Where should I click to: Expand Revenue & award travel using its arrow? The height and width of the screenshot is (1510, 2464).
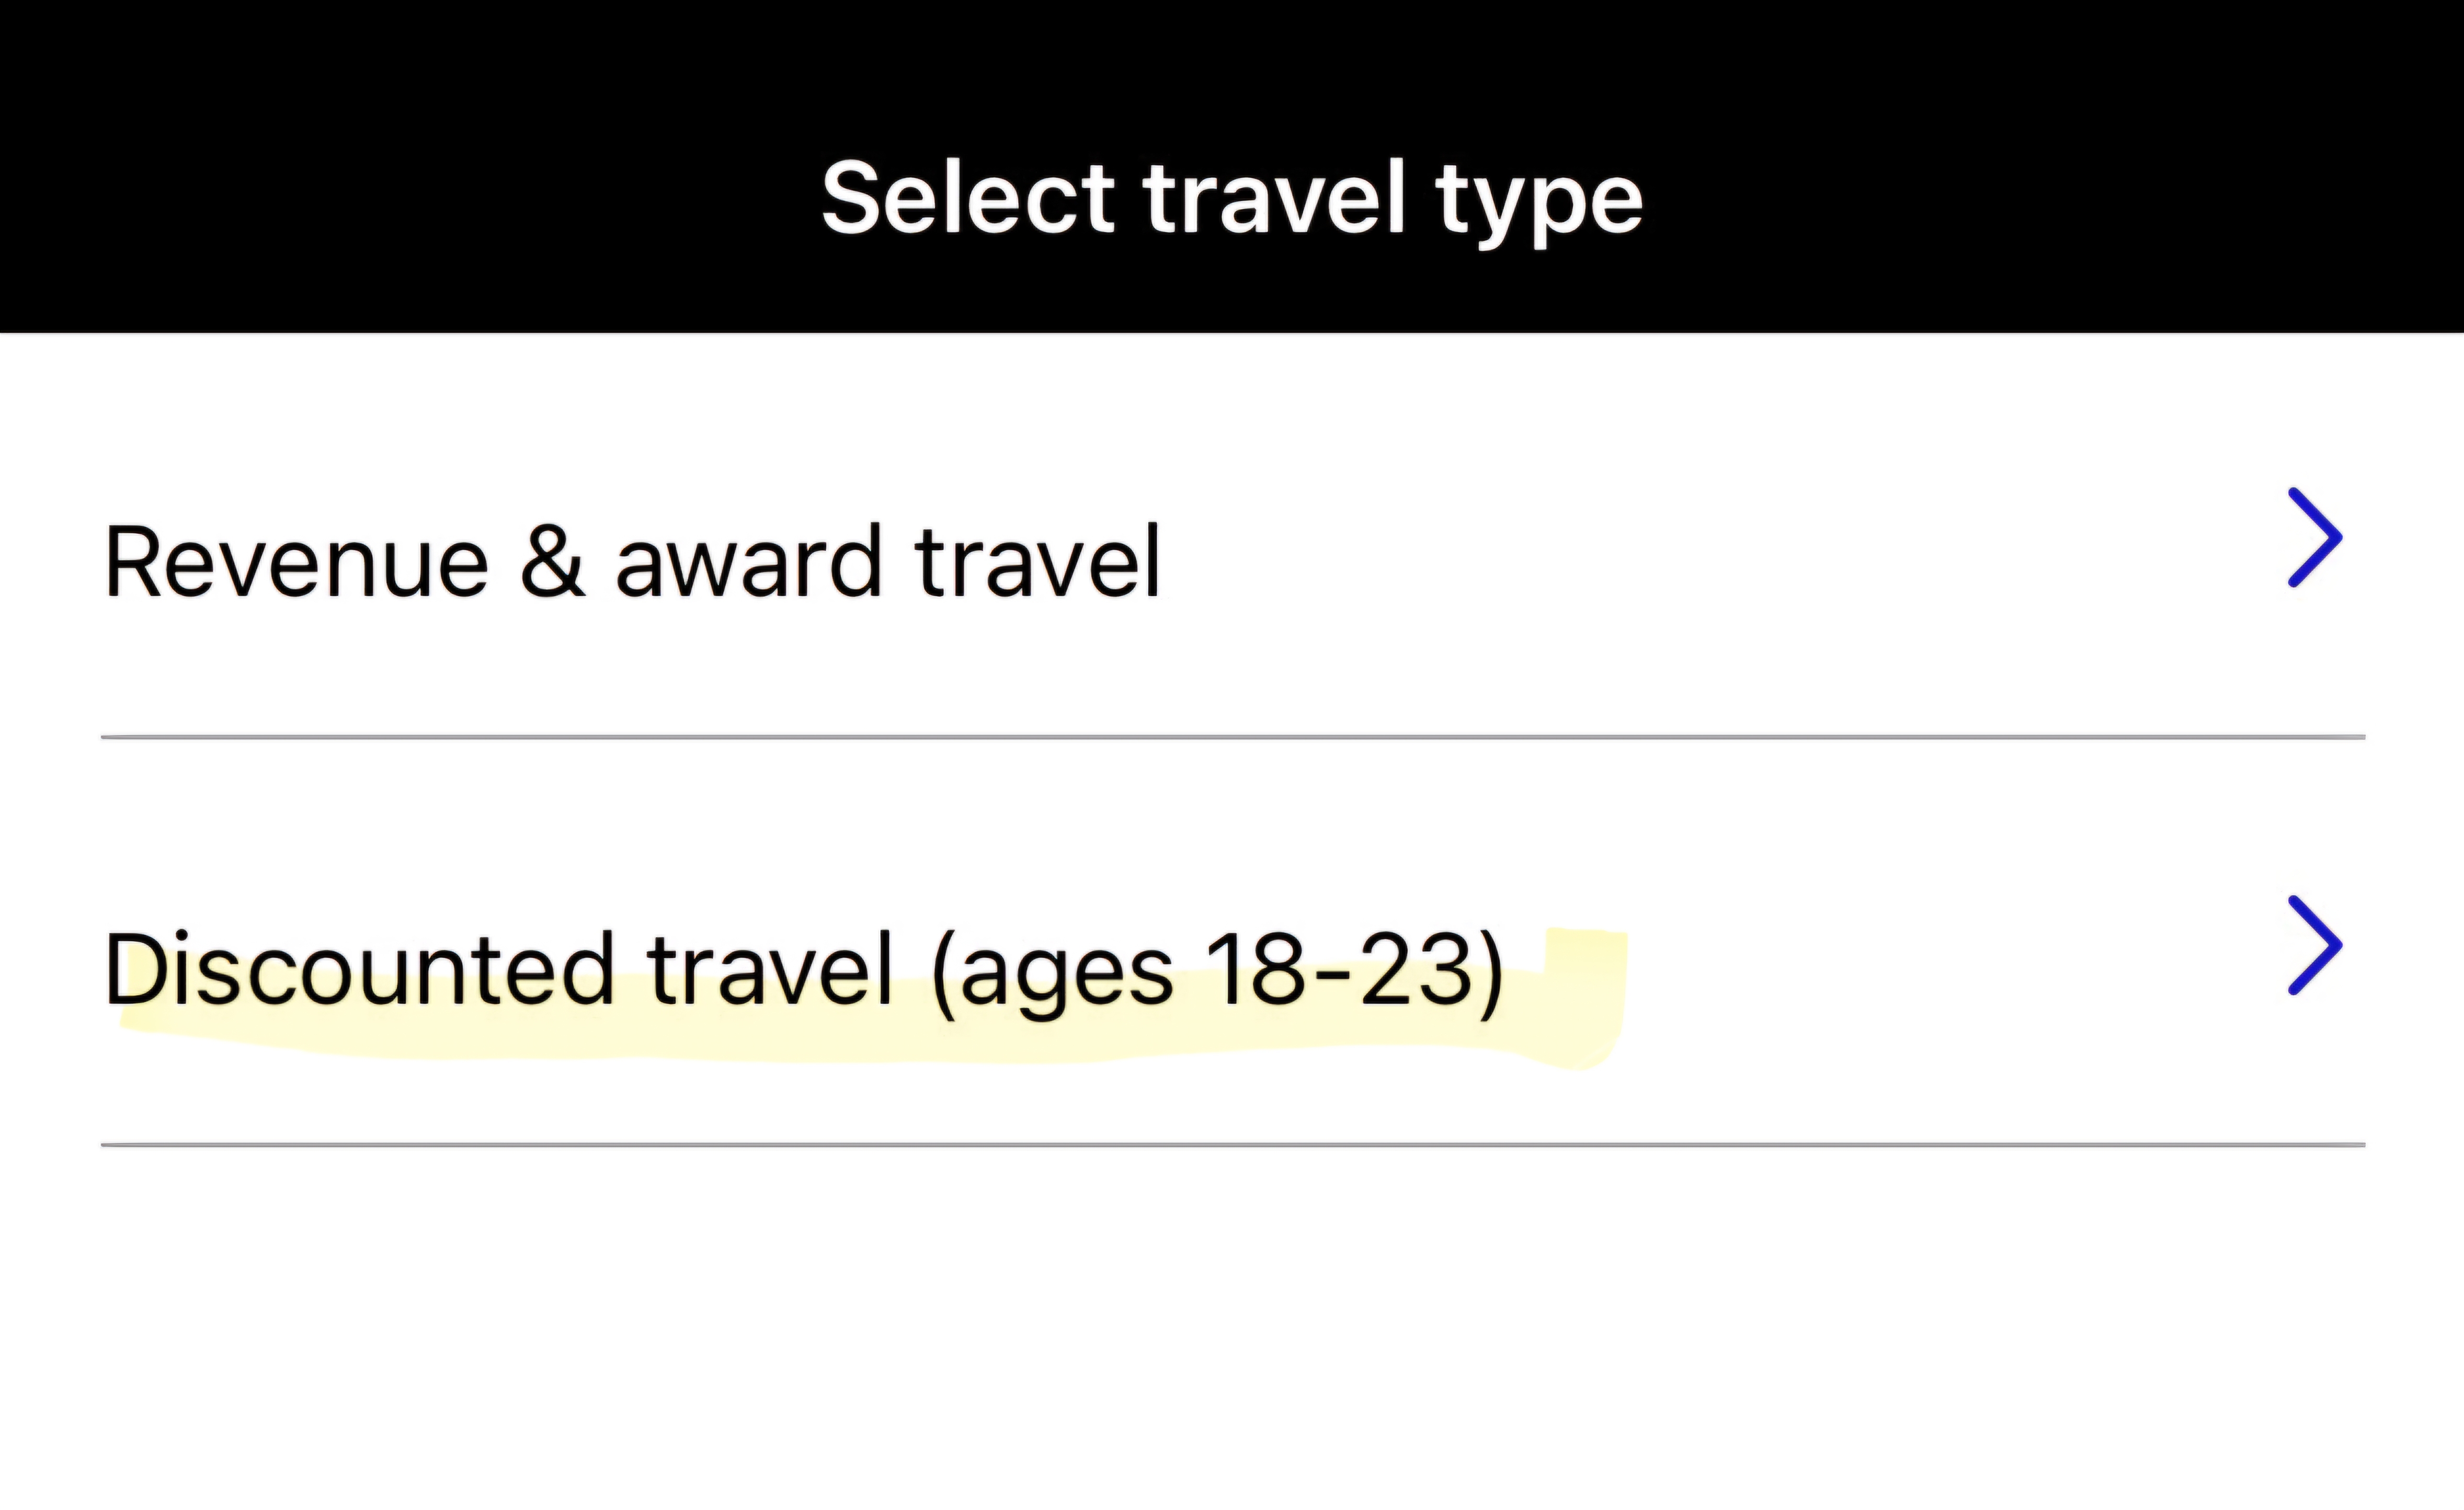point(2314,538)
